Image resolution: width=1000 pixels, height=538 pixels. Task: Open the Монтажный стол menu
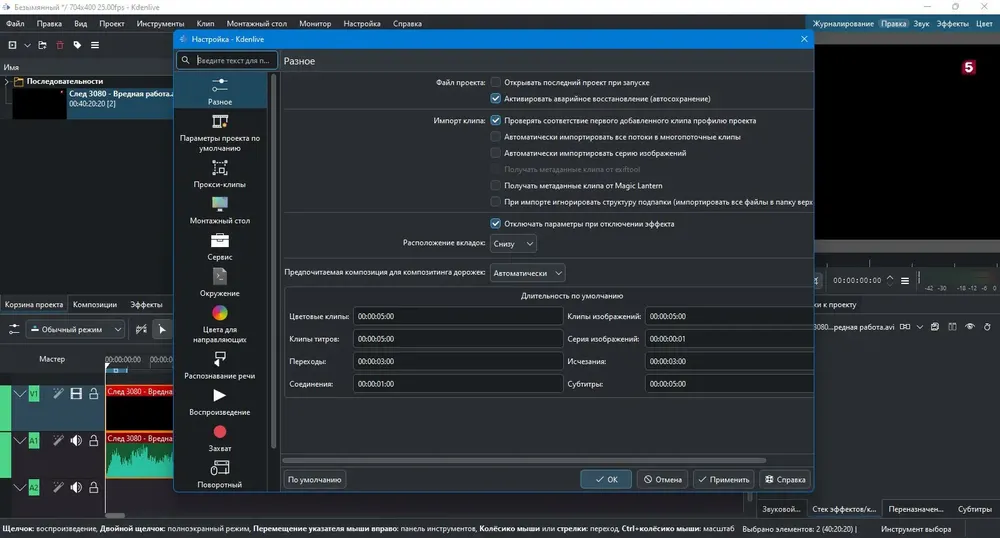click(x=257, y=24)
